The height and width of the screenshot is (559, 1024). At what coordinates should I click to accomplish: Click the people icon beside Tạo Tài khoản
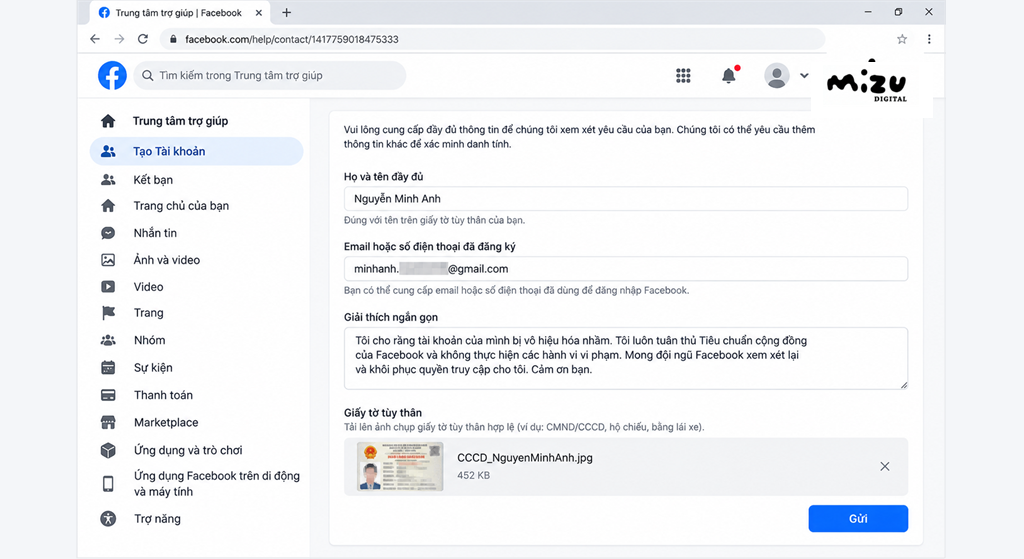(108, 152)
